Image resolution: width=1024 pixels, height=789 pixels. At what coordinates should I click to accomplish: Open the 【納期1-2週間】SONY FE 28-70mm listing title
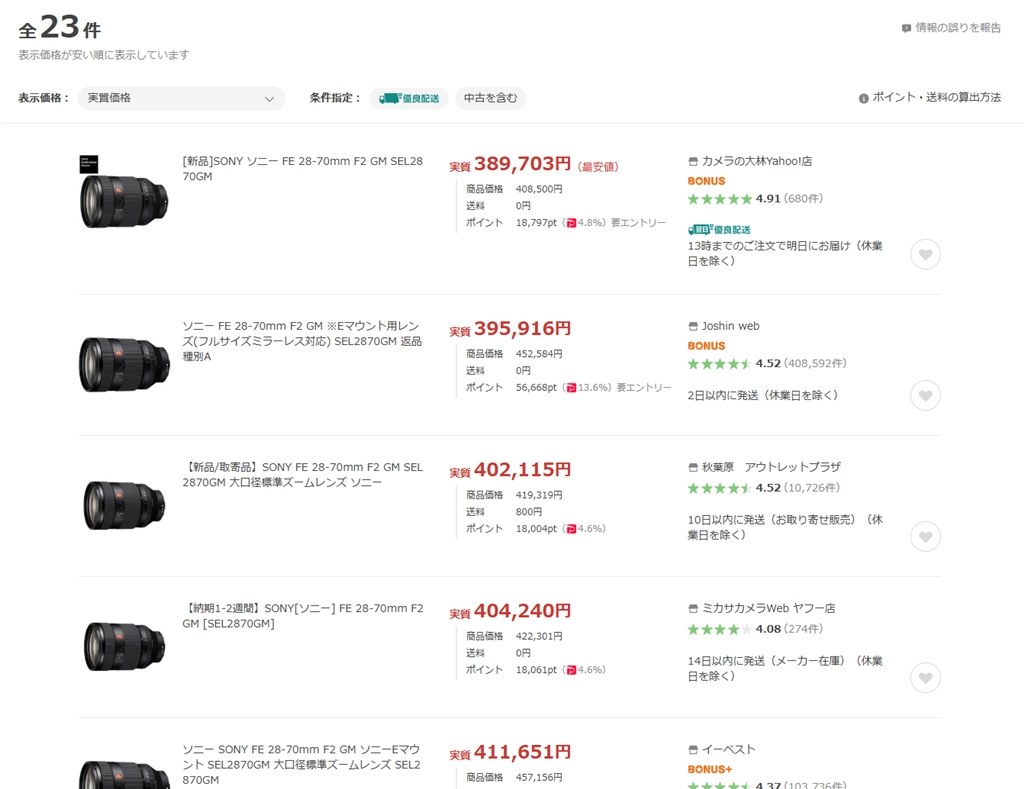coord(302,616)
